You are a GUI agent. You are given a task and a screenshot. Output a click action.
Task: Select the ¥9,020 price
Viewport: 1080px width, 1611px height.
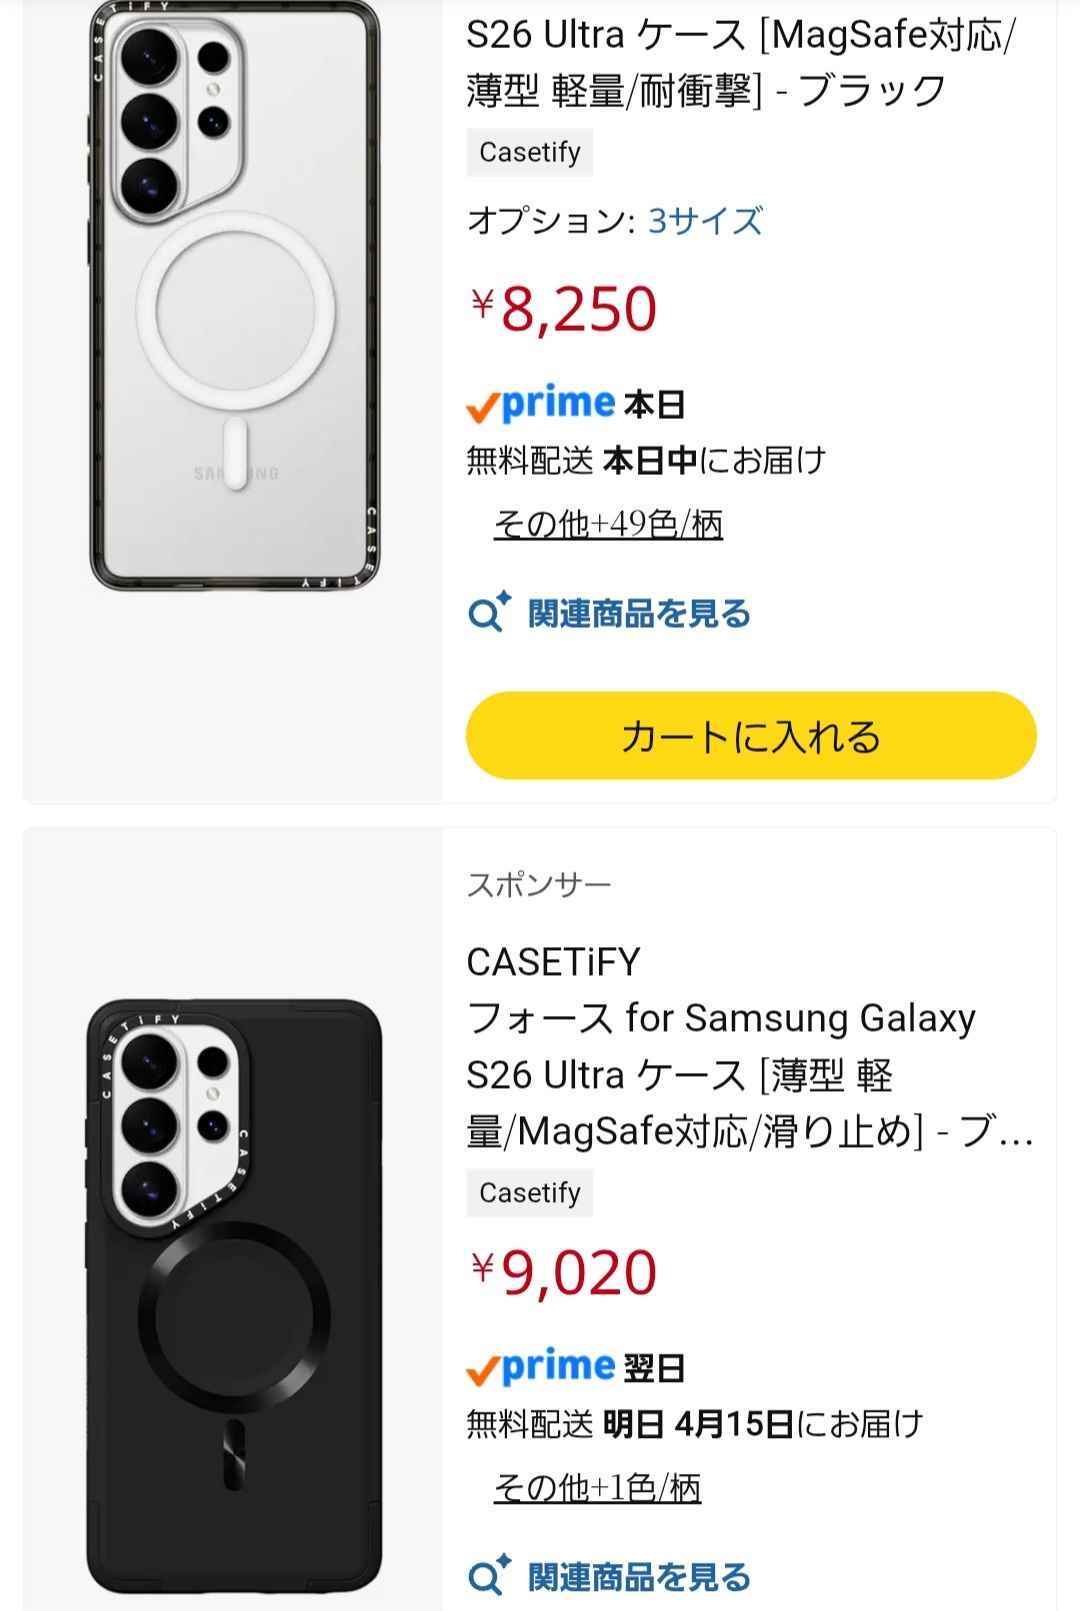565,1272
